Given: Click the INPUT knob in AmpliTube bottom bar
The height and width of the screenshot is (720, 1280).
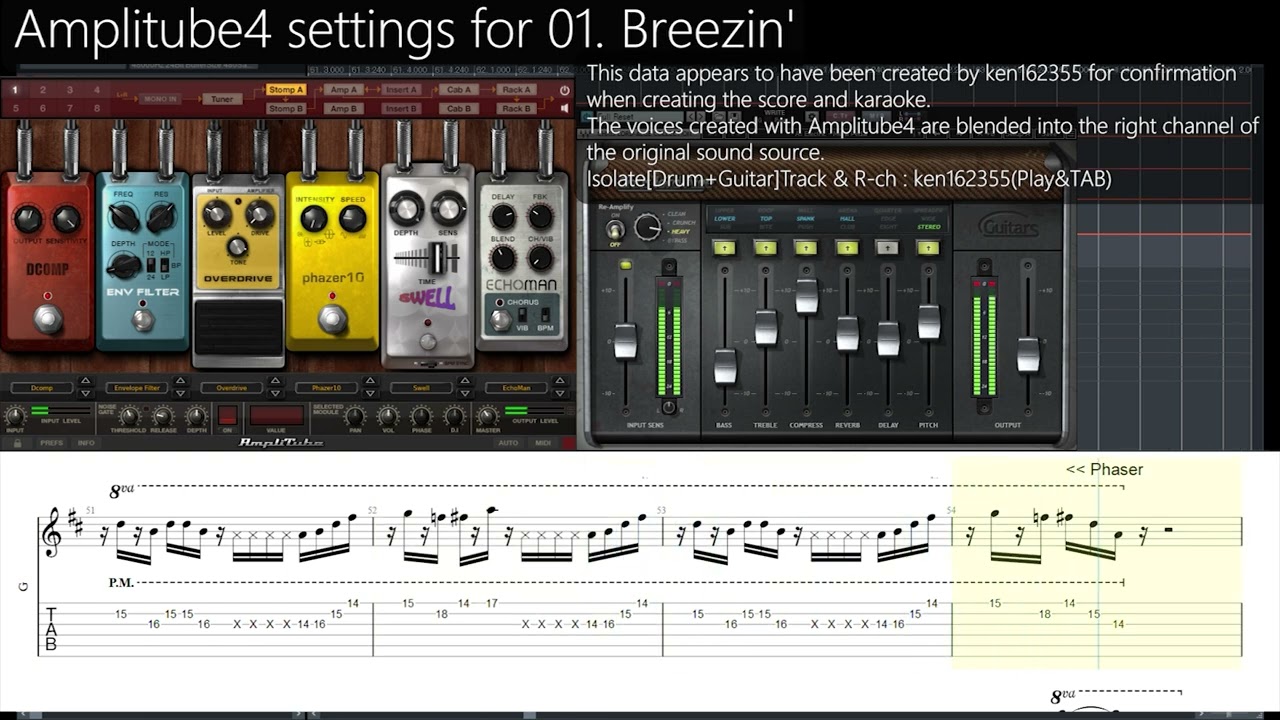Looking at the screenshot, I should 15,417.
